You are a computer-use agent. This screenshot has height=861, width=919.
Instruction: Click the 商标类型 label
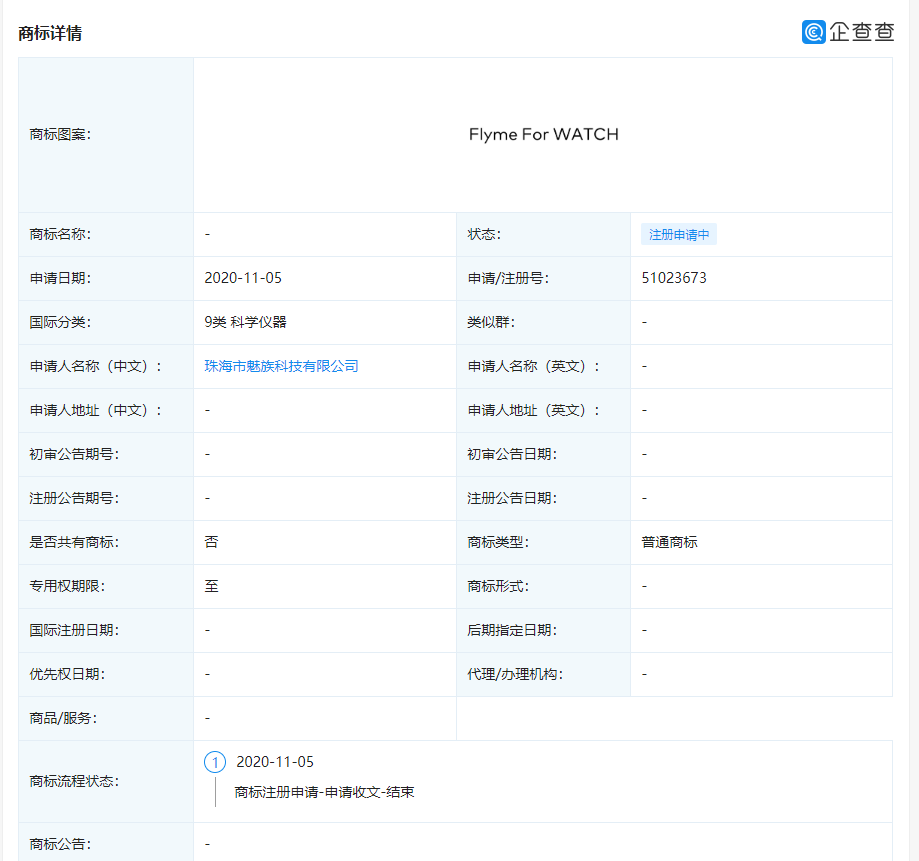tap(498, 542)
